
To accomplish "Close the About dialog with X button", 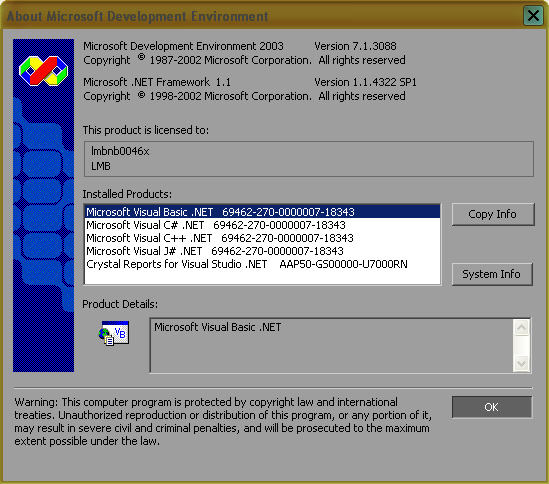I will point(533,15).
